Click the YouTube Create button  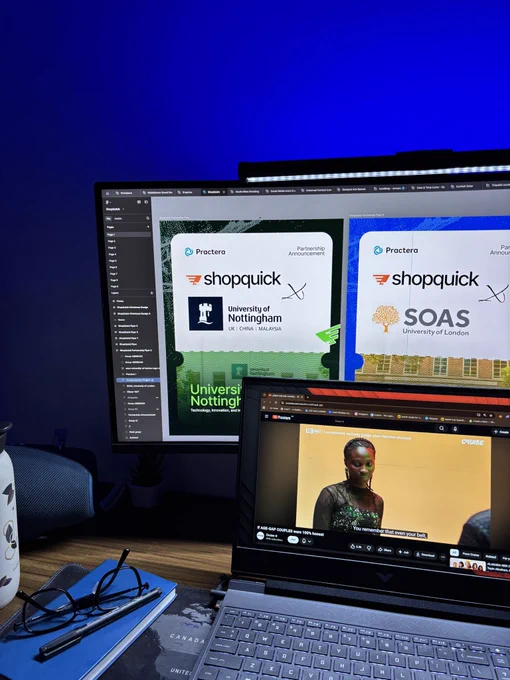[x=501, y=432]
